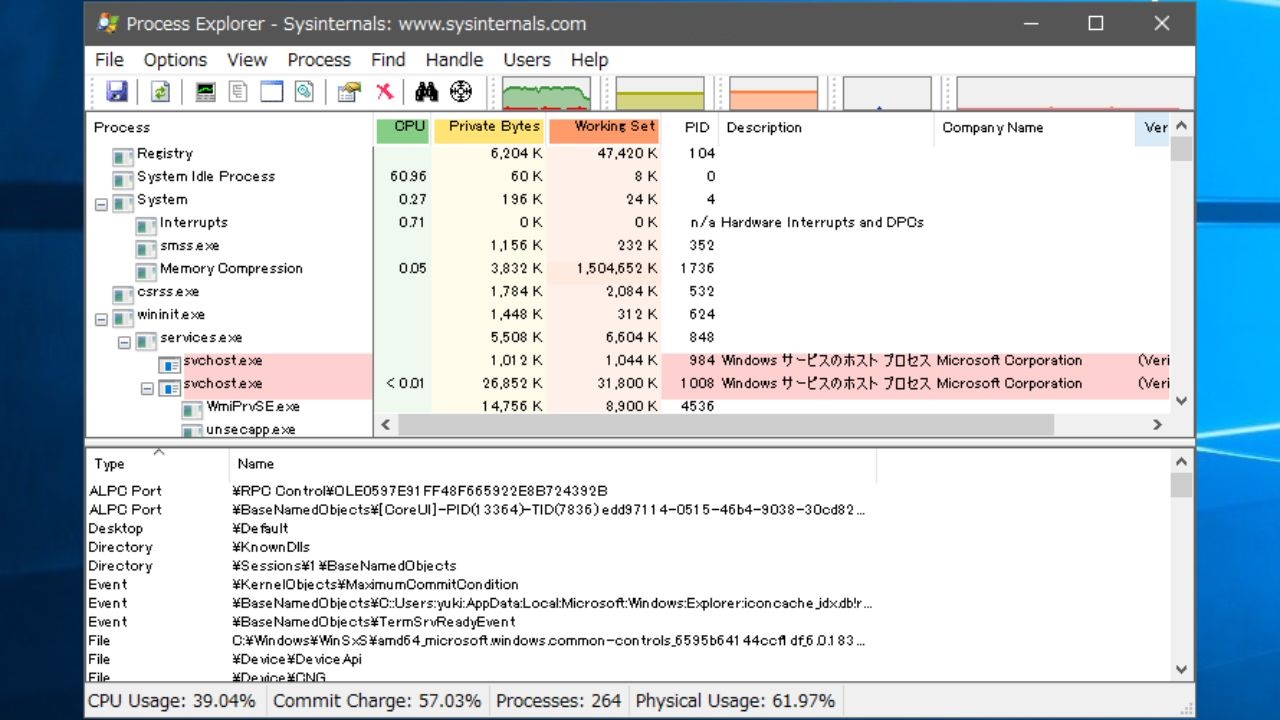Click the unsecapp.exe process icon
This screenshot has width=1280, height=720.
tap(192, 431)
